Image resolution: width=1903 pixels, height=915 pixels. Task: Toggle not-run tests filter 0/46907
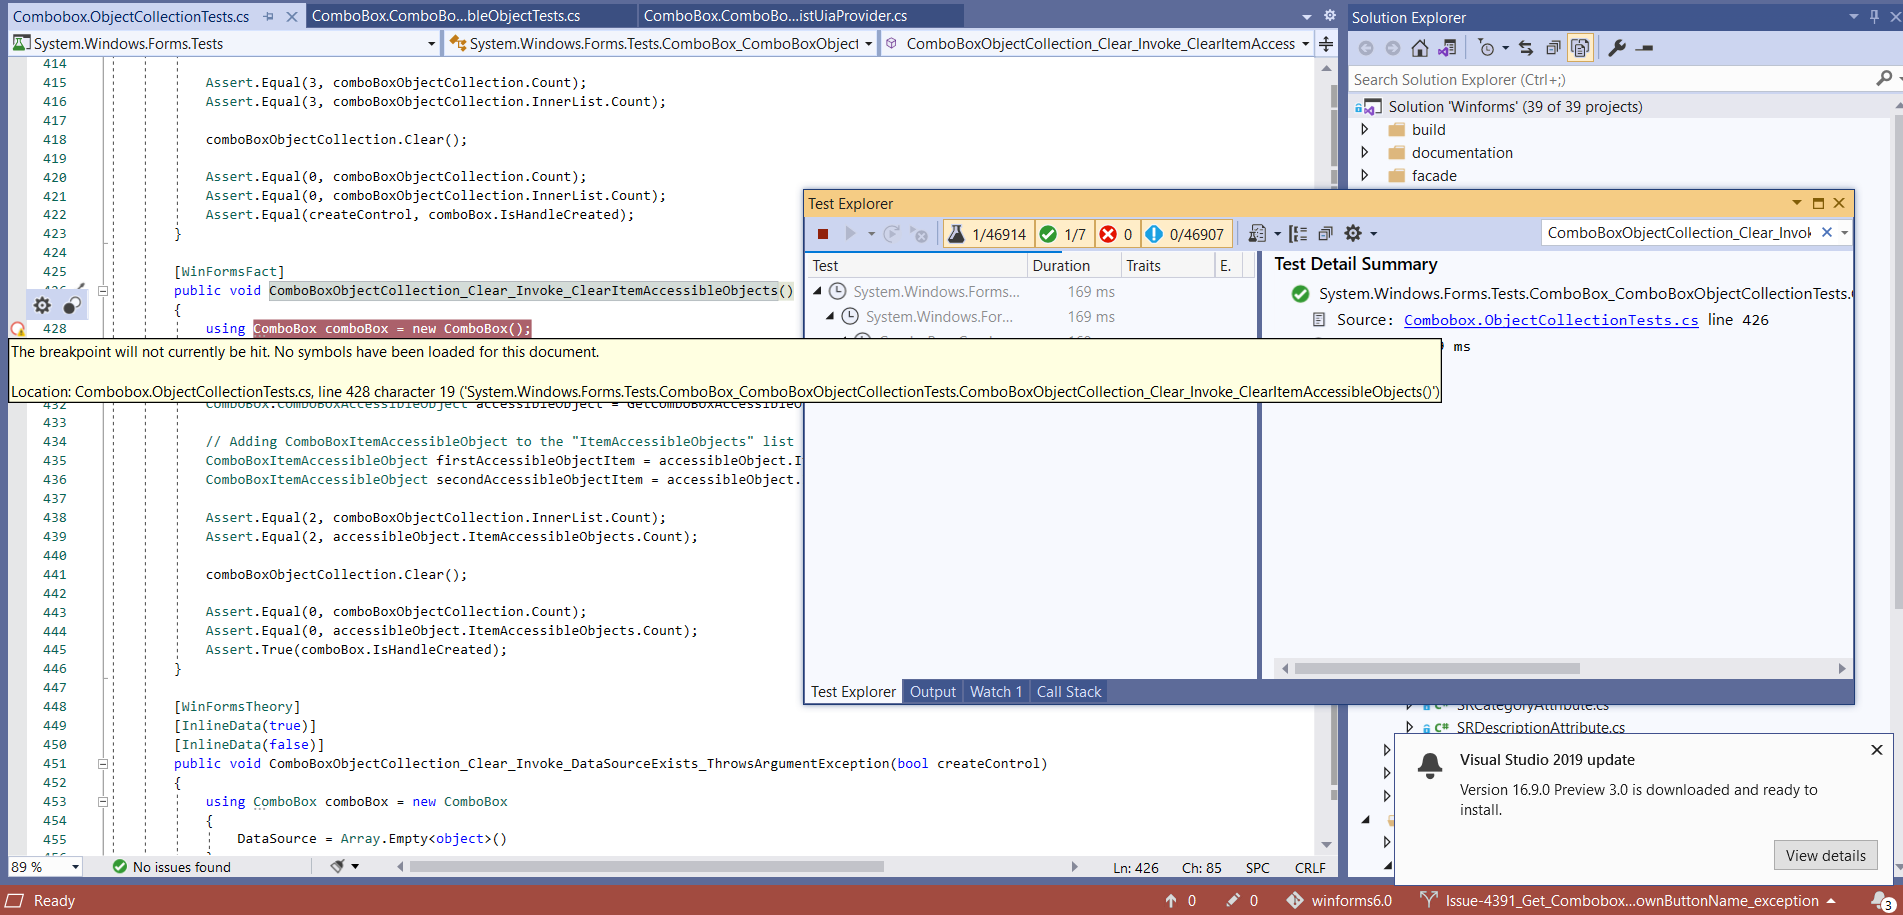click(1185, 234)
